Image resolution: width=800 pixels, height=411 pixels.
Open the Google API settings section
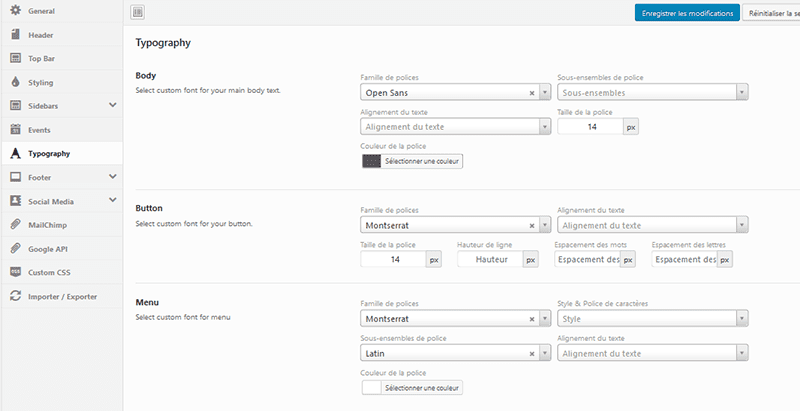pyautogui.click(x=62, y=248)
